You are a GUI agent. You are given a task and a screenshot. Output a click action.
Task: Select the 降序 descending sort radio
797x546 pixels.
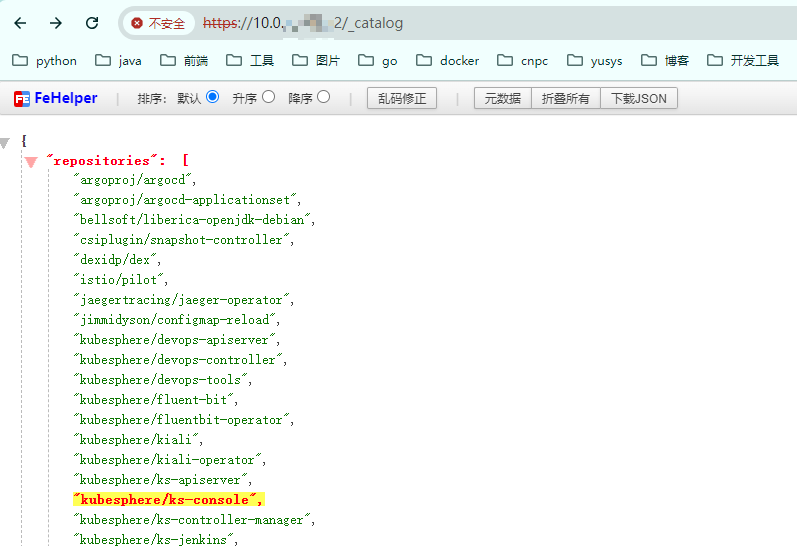click(323, 97)
